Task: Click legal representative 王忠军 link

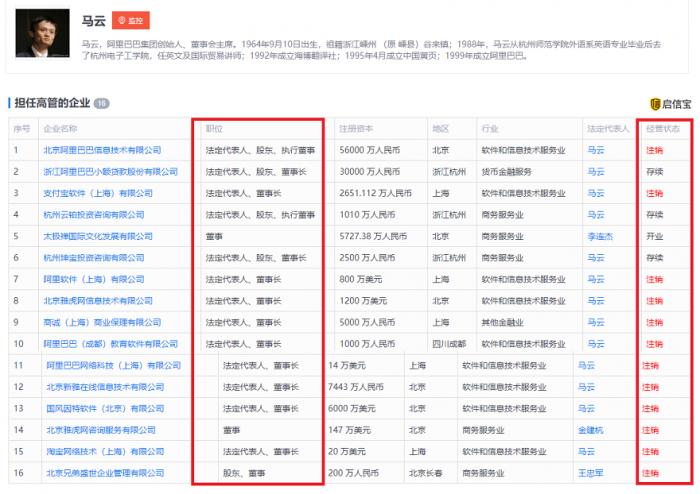Action: coord(591,473)
